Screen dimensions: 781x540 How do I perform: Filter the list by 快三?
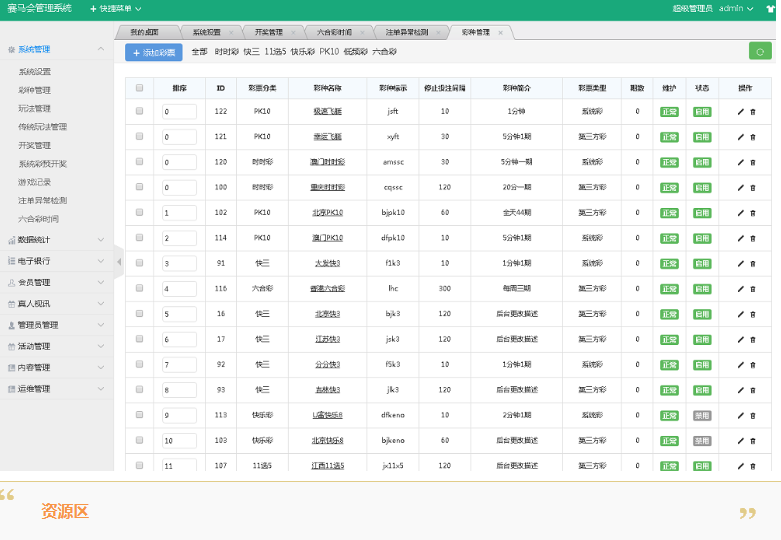point(252,52)
